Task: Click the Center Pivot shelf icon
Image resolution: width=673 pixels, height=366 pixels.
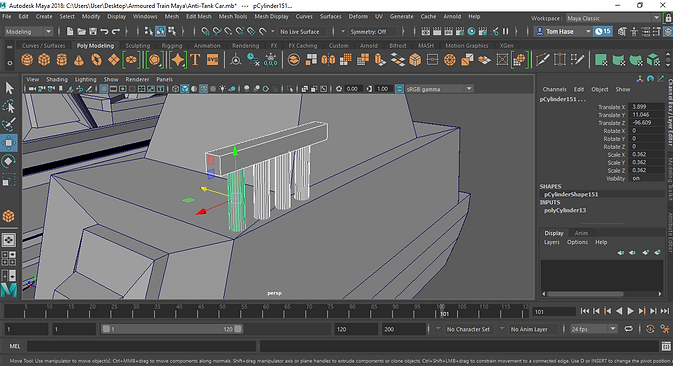Action: [236, 60]
